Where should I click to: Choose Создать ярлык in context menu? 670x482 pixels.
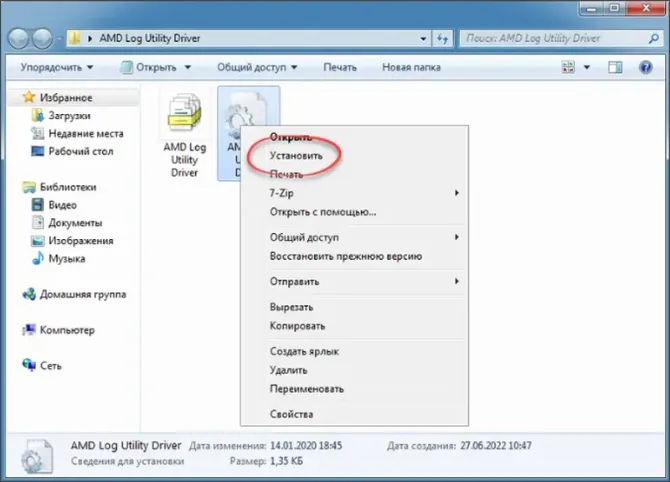coord(354,351)
